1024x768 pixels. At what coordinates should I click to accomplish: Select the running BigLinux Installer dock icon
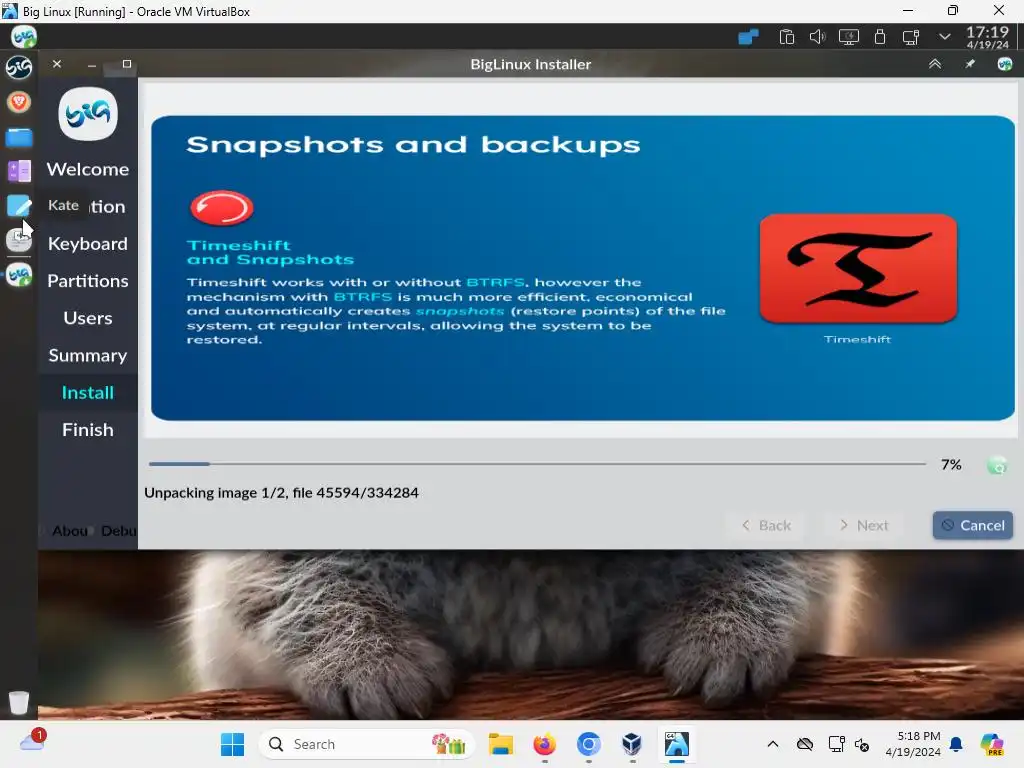(x=19, y=275)
